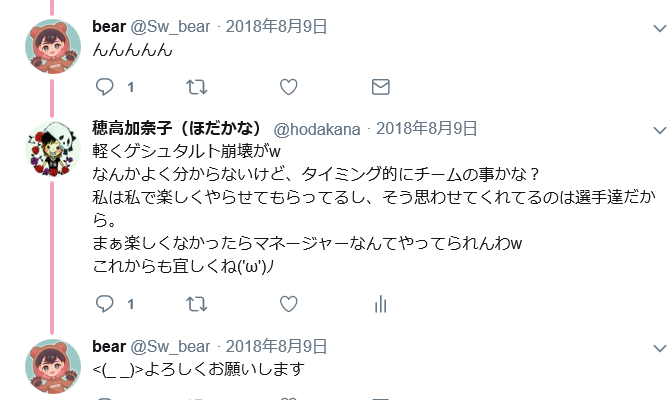Like bear's んんんんん tweet
Screen dimensions: 667x400
(288, 87)
